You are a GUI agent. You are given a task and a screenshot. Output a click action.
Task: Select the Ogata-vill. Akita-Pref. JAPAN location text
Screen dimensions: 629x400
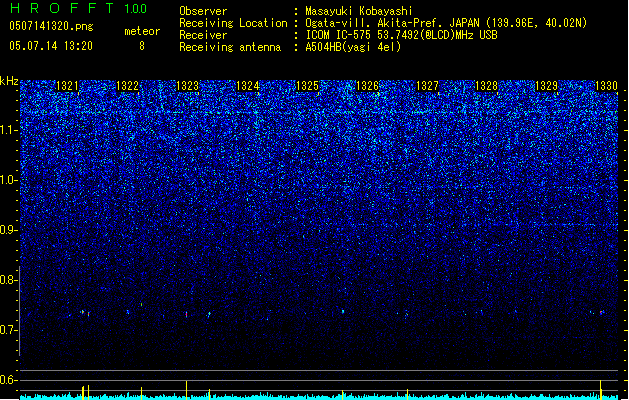pyautogui.click(x=446, y=23)
